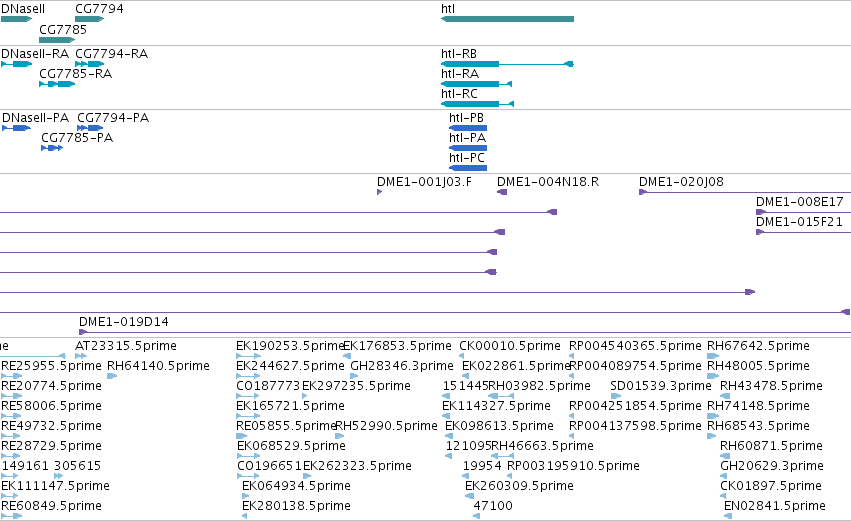Click the DNaseII-PA protein feature
This screenshot has width=851, height=521.
[16, 128]
